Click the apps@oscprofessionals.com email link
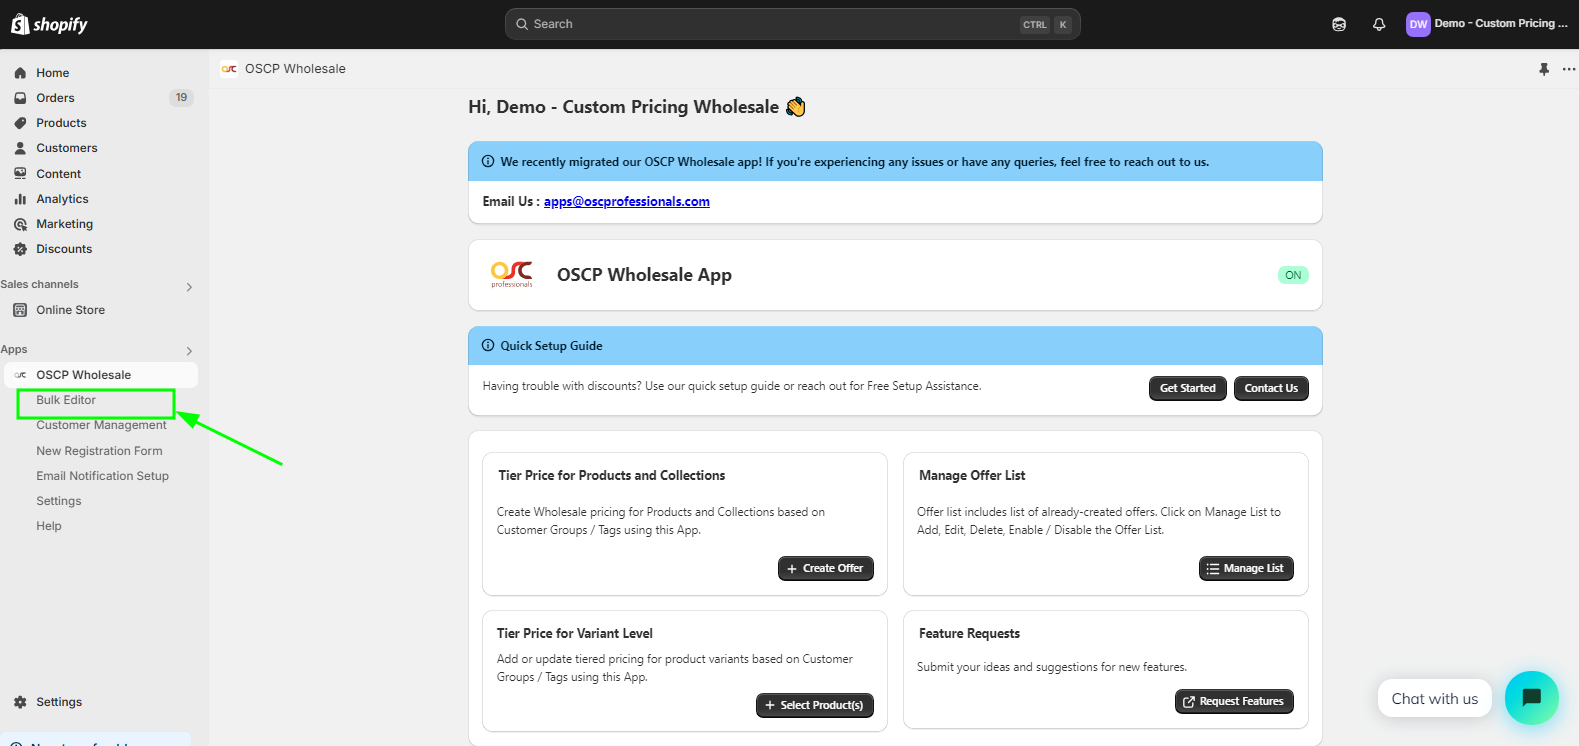 [x=626, y=201]
